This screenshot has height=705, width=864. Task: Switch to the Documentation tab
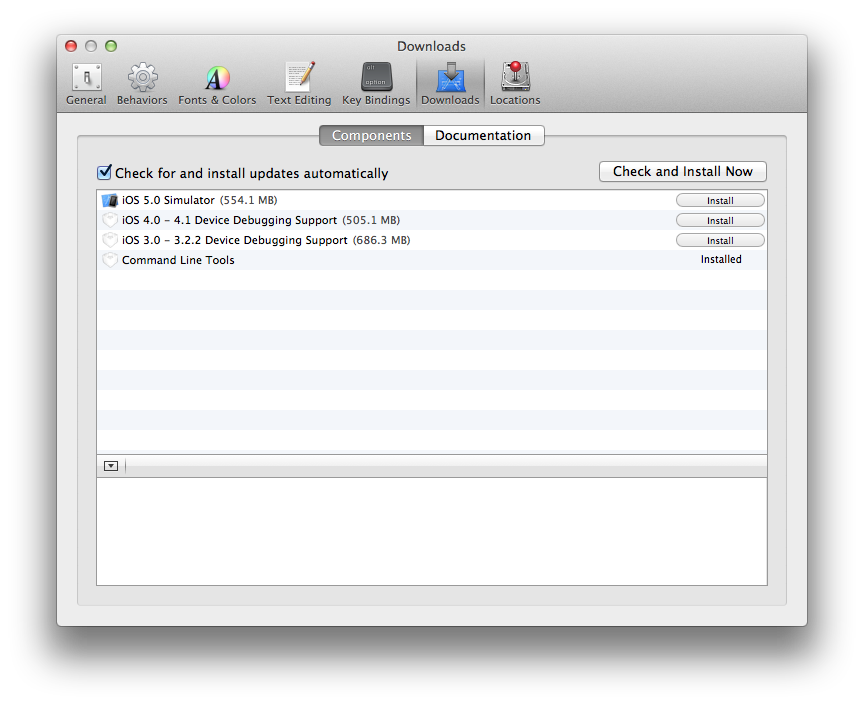click(483, 136)
